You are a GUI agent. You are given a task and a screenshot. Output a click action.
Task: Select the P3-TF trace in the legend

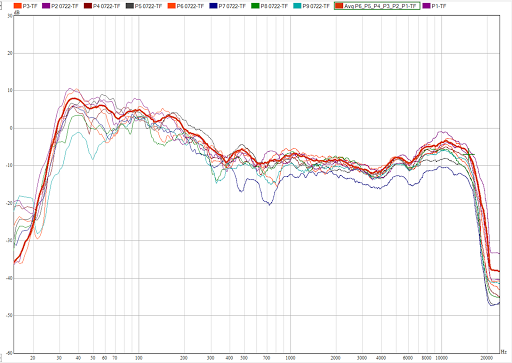(x=26, y=6)
